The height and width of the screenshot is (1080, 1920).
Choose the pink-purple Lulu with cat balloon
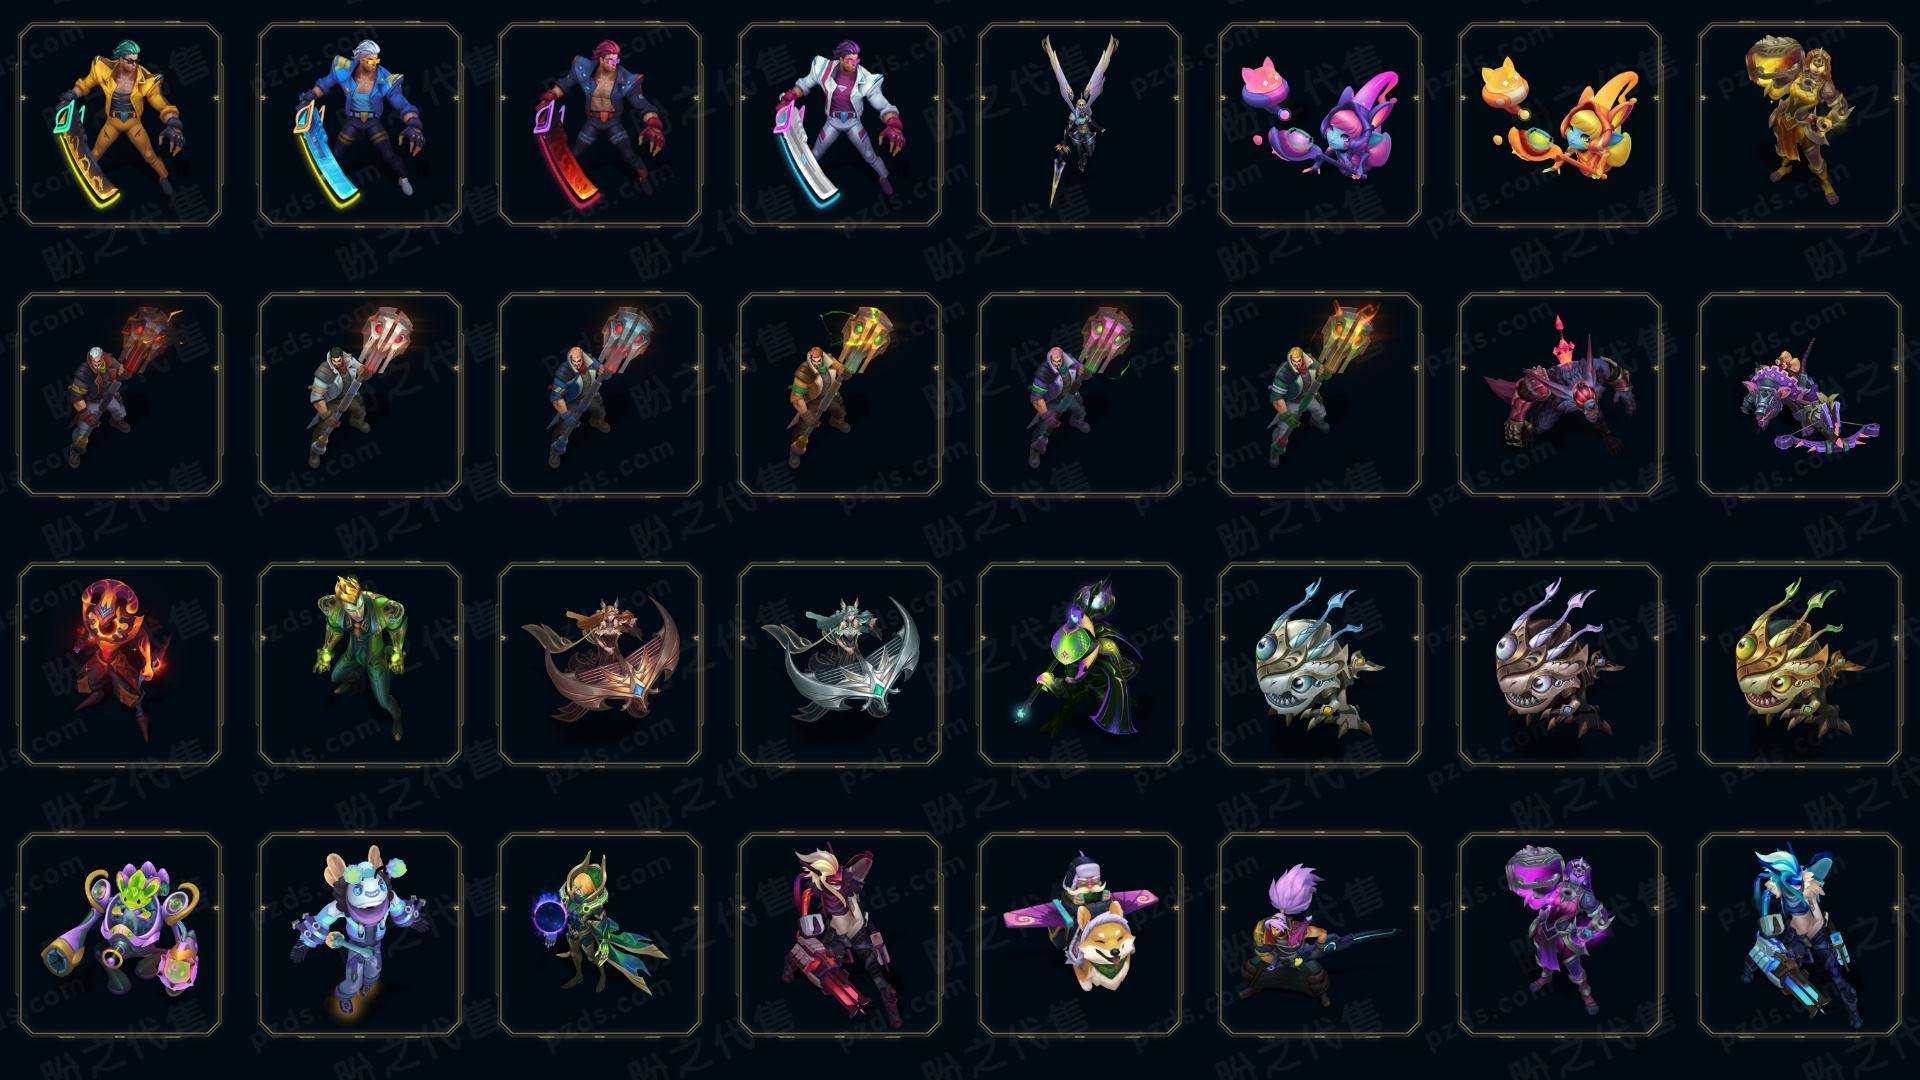pos(1320,125)
